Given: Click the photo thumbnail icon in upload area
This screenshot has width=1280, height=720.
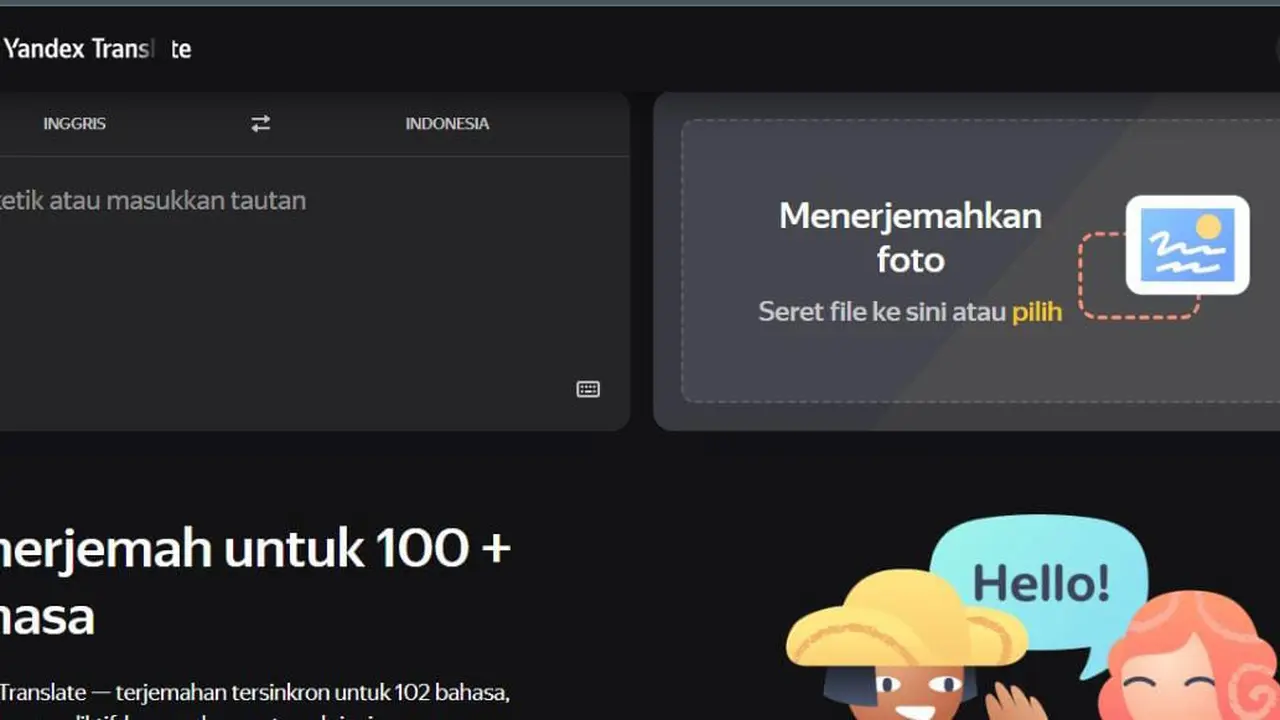Looking at the screenshot, I should (x=1187, y=245).
